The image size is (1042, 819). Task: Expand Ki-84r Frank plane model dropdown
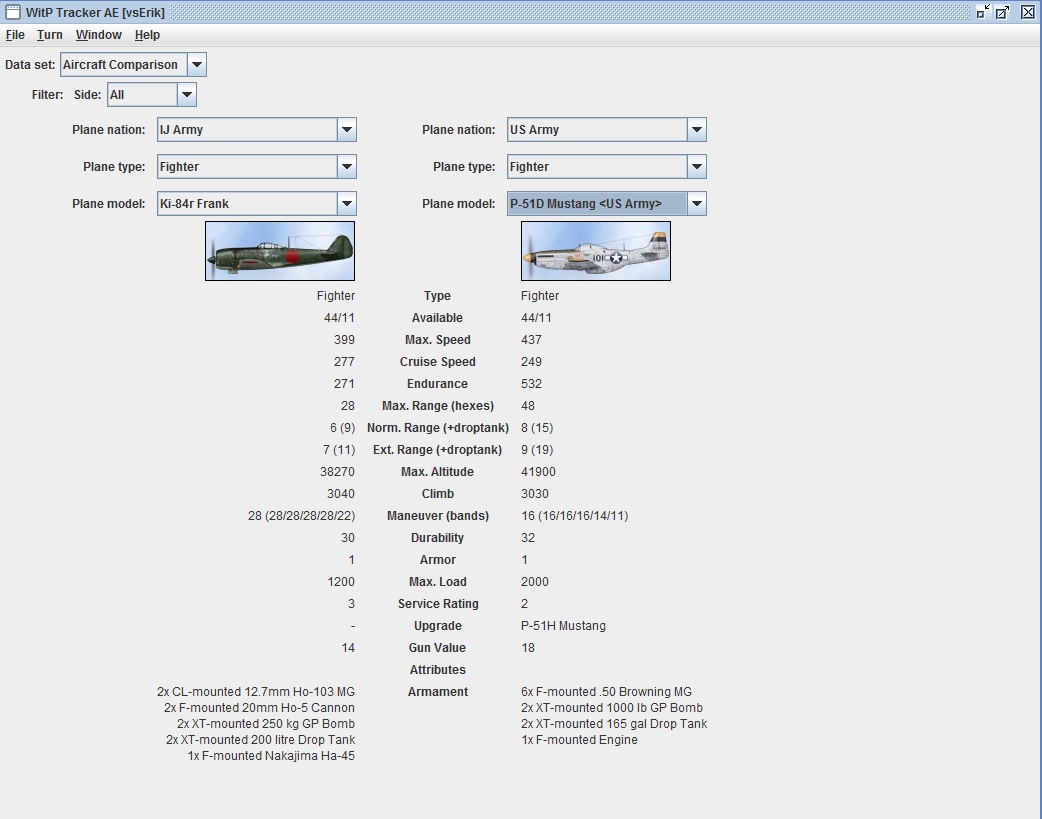(347, 203)
